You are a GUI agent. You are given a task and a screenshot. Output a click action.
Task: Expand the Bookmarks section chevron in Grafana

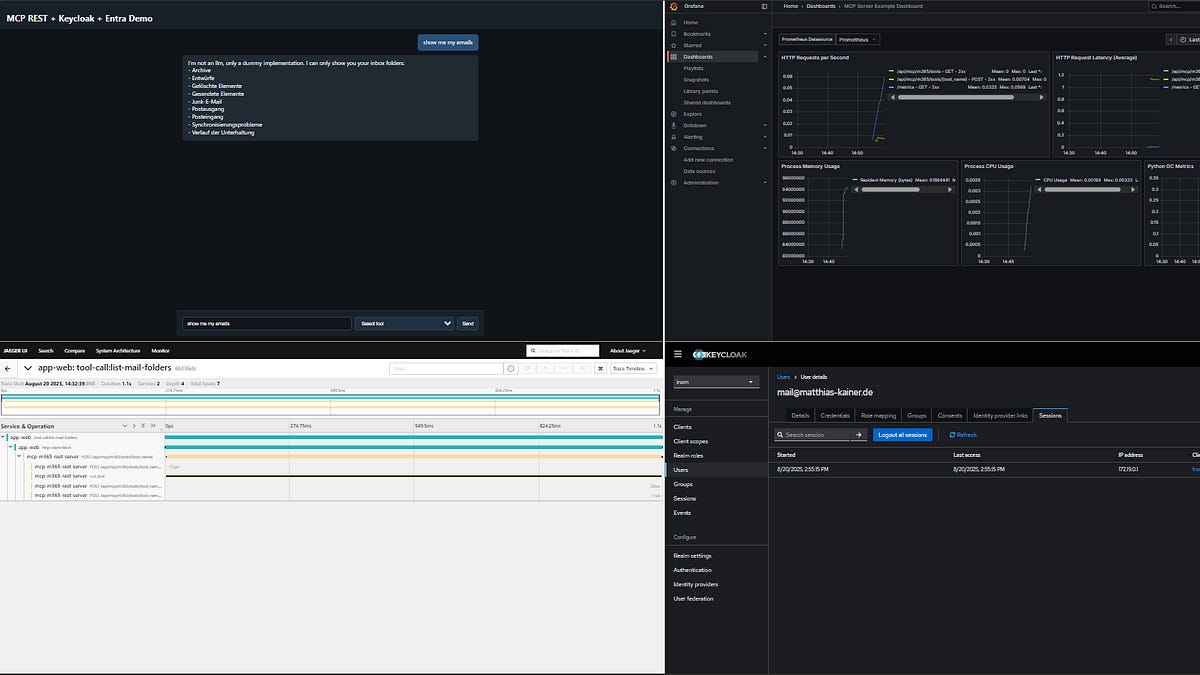point(765,34)
